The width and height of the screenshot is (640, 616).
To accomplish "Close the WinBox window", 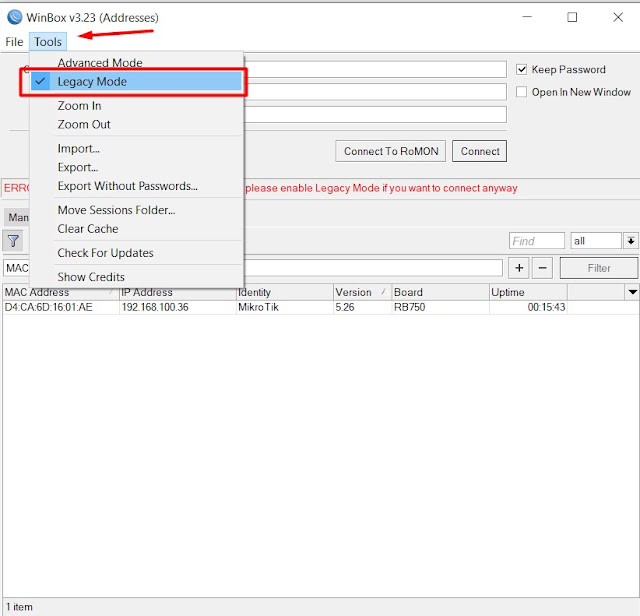I will click(x=618, y=17).
